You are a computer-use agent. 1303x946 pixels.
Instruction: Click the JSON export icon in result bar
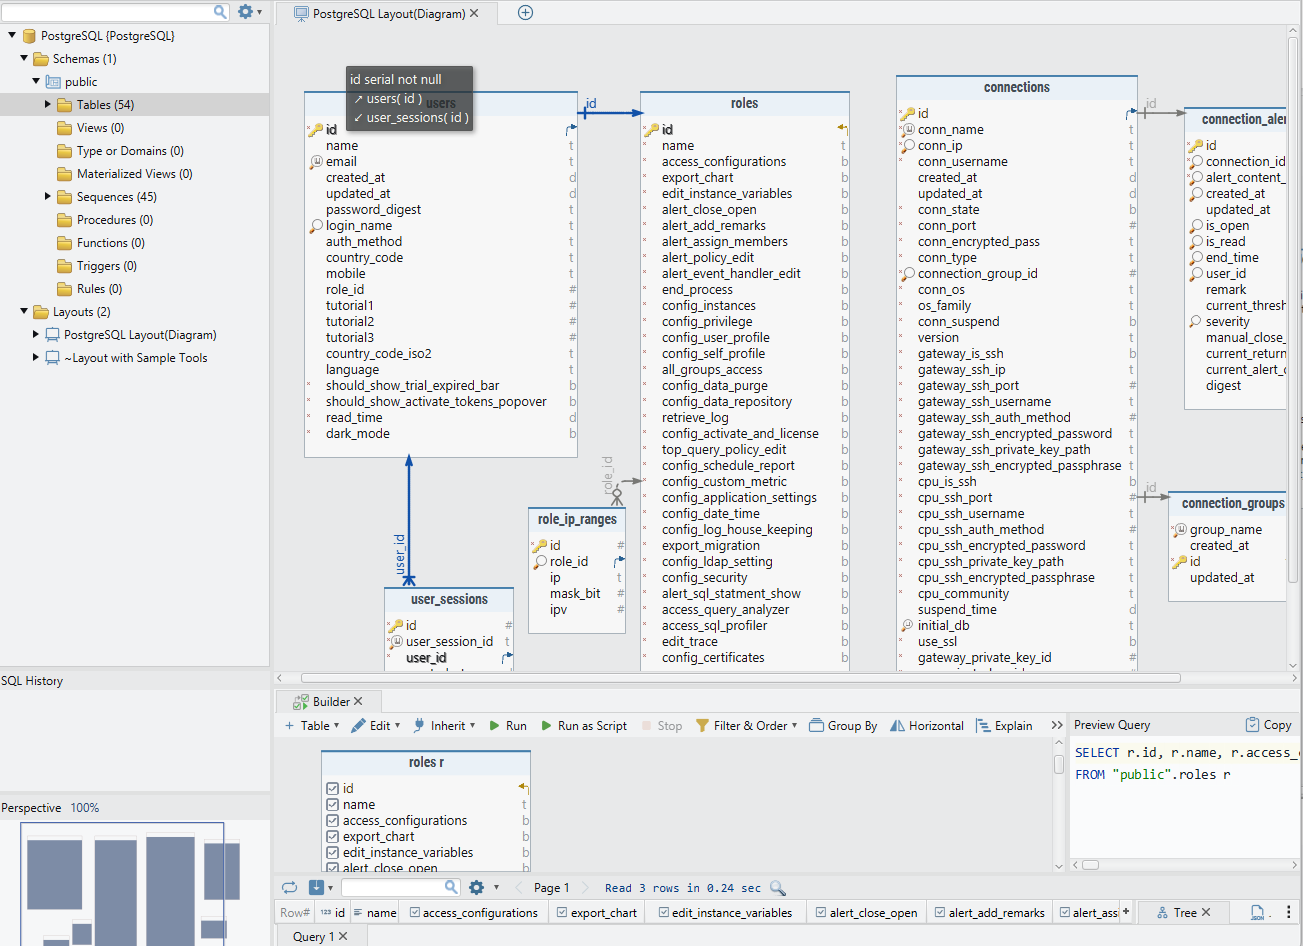1257,912
